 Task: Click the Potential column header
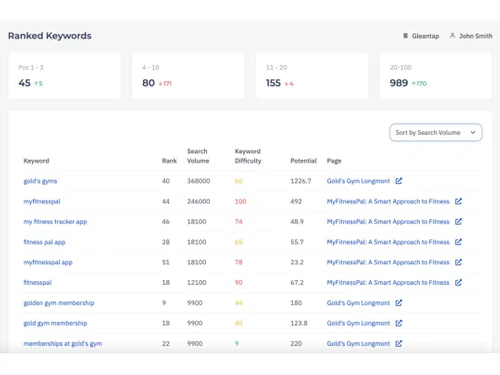[303, 161]
